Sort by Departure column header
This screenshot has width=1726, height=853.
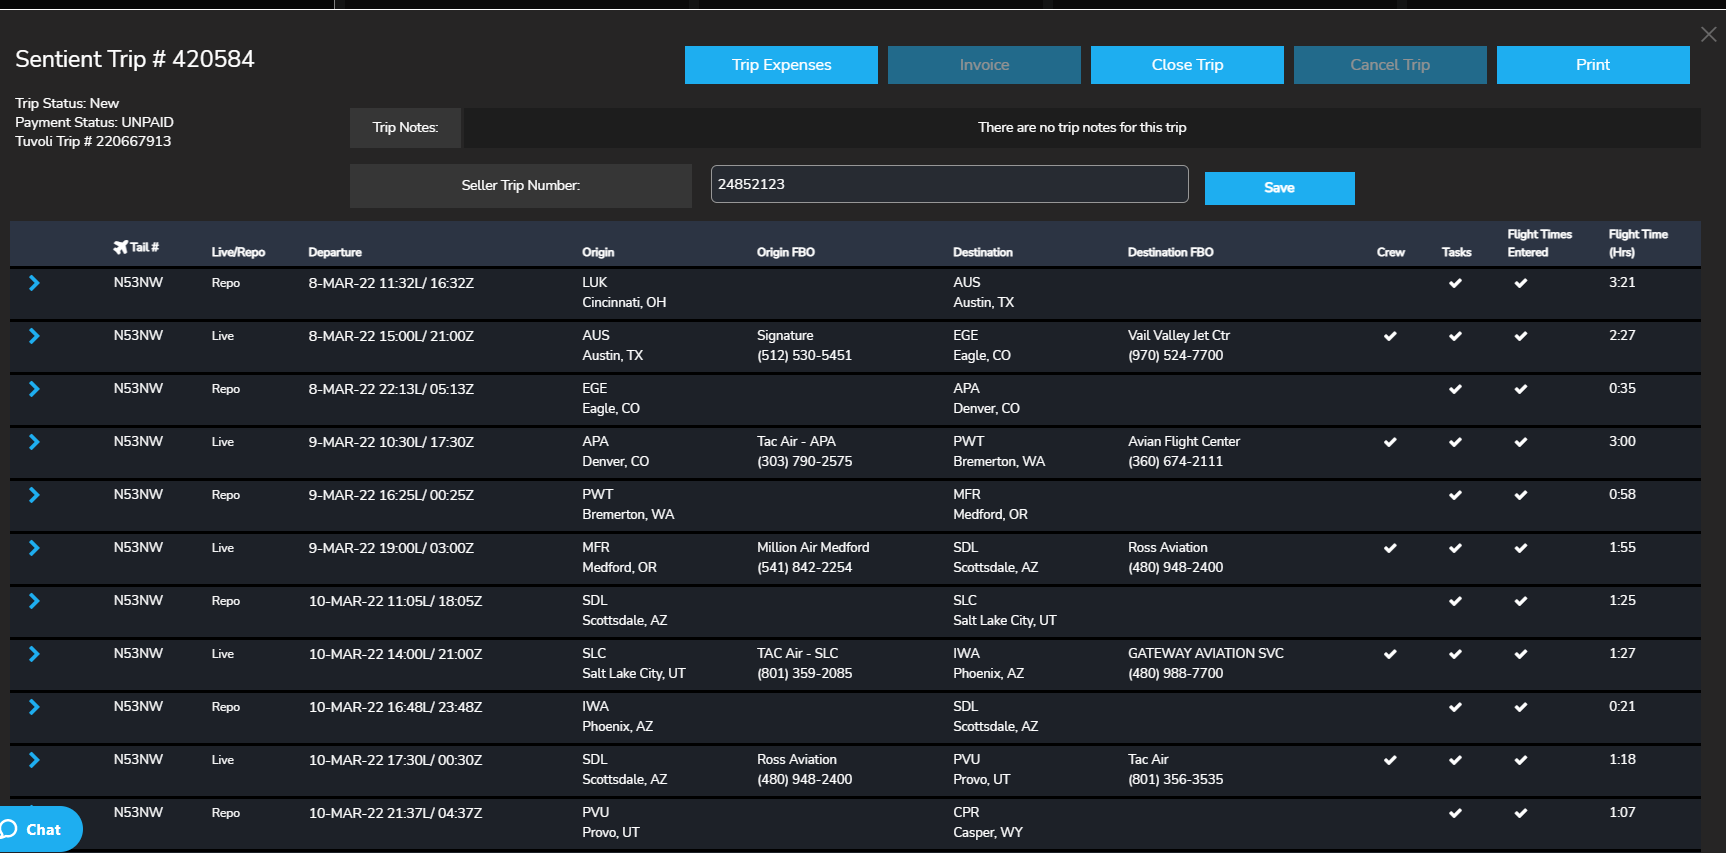click(x=335, y=252)
